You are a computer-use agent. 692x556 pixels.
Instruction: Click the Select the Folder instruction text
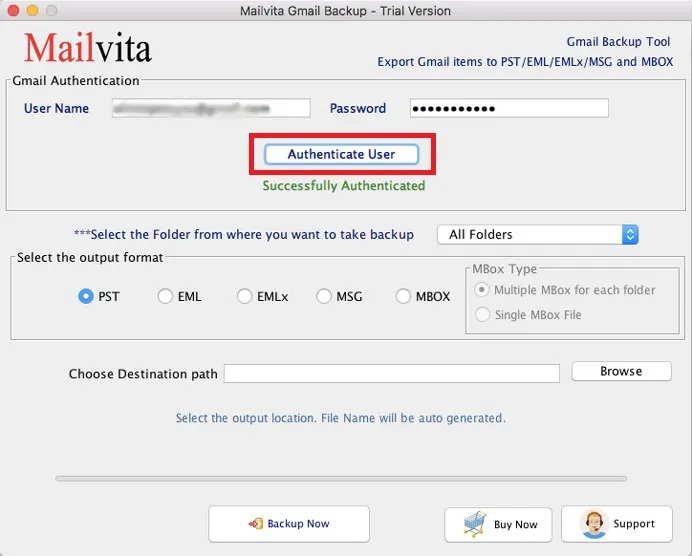coord(244,234)
